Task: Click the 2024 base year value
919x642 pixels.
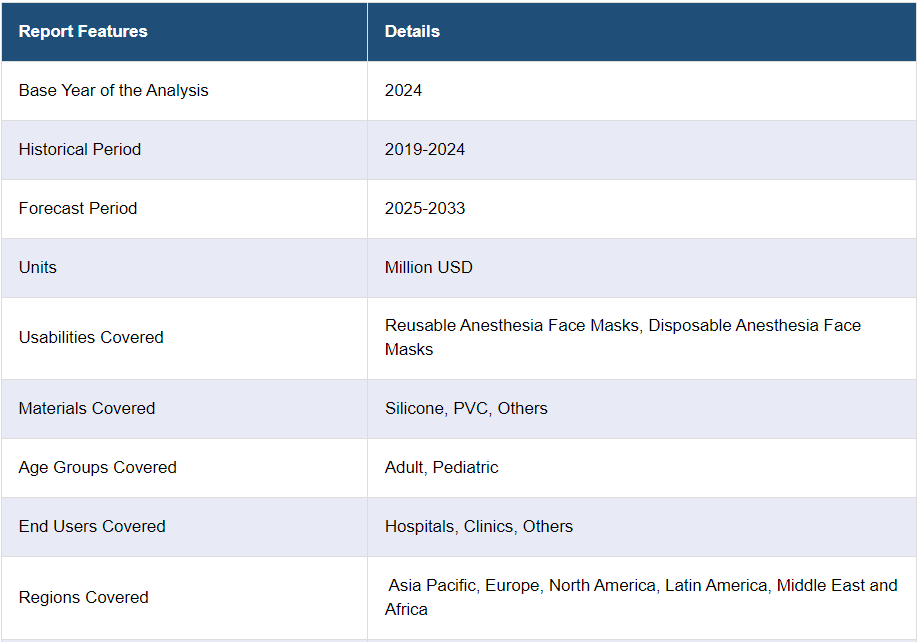Action: [x=403, y=90]
